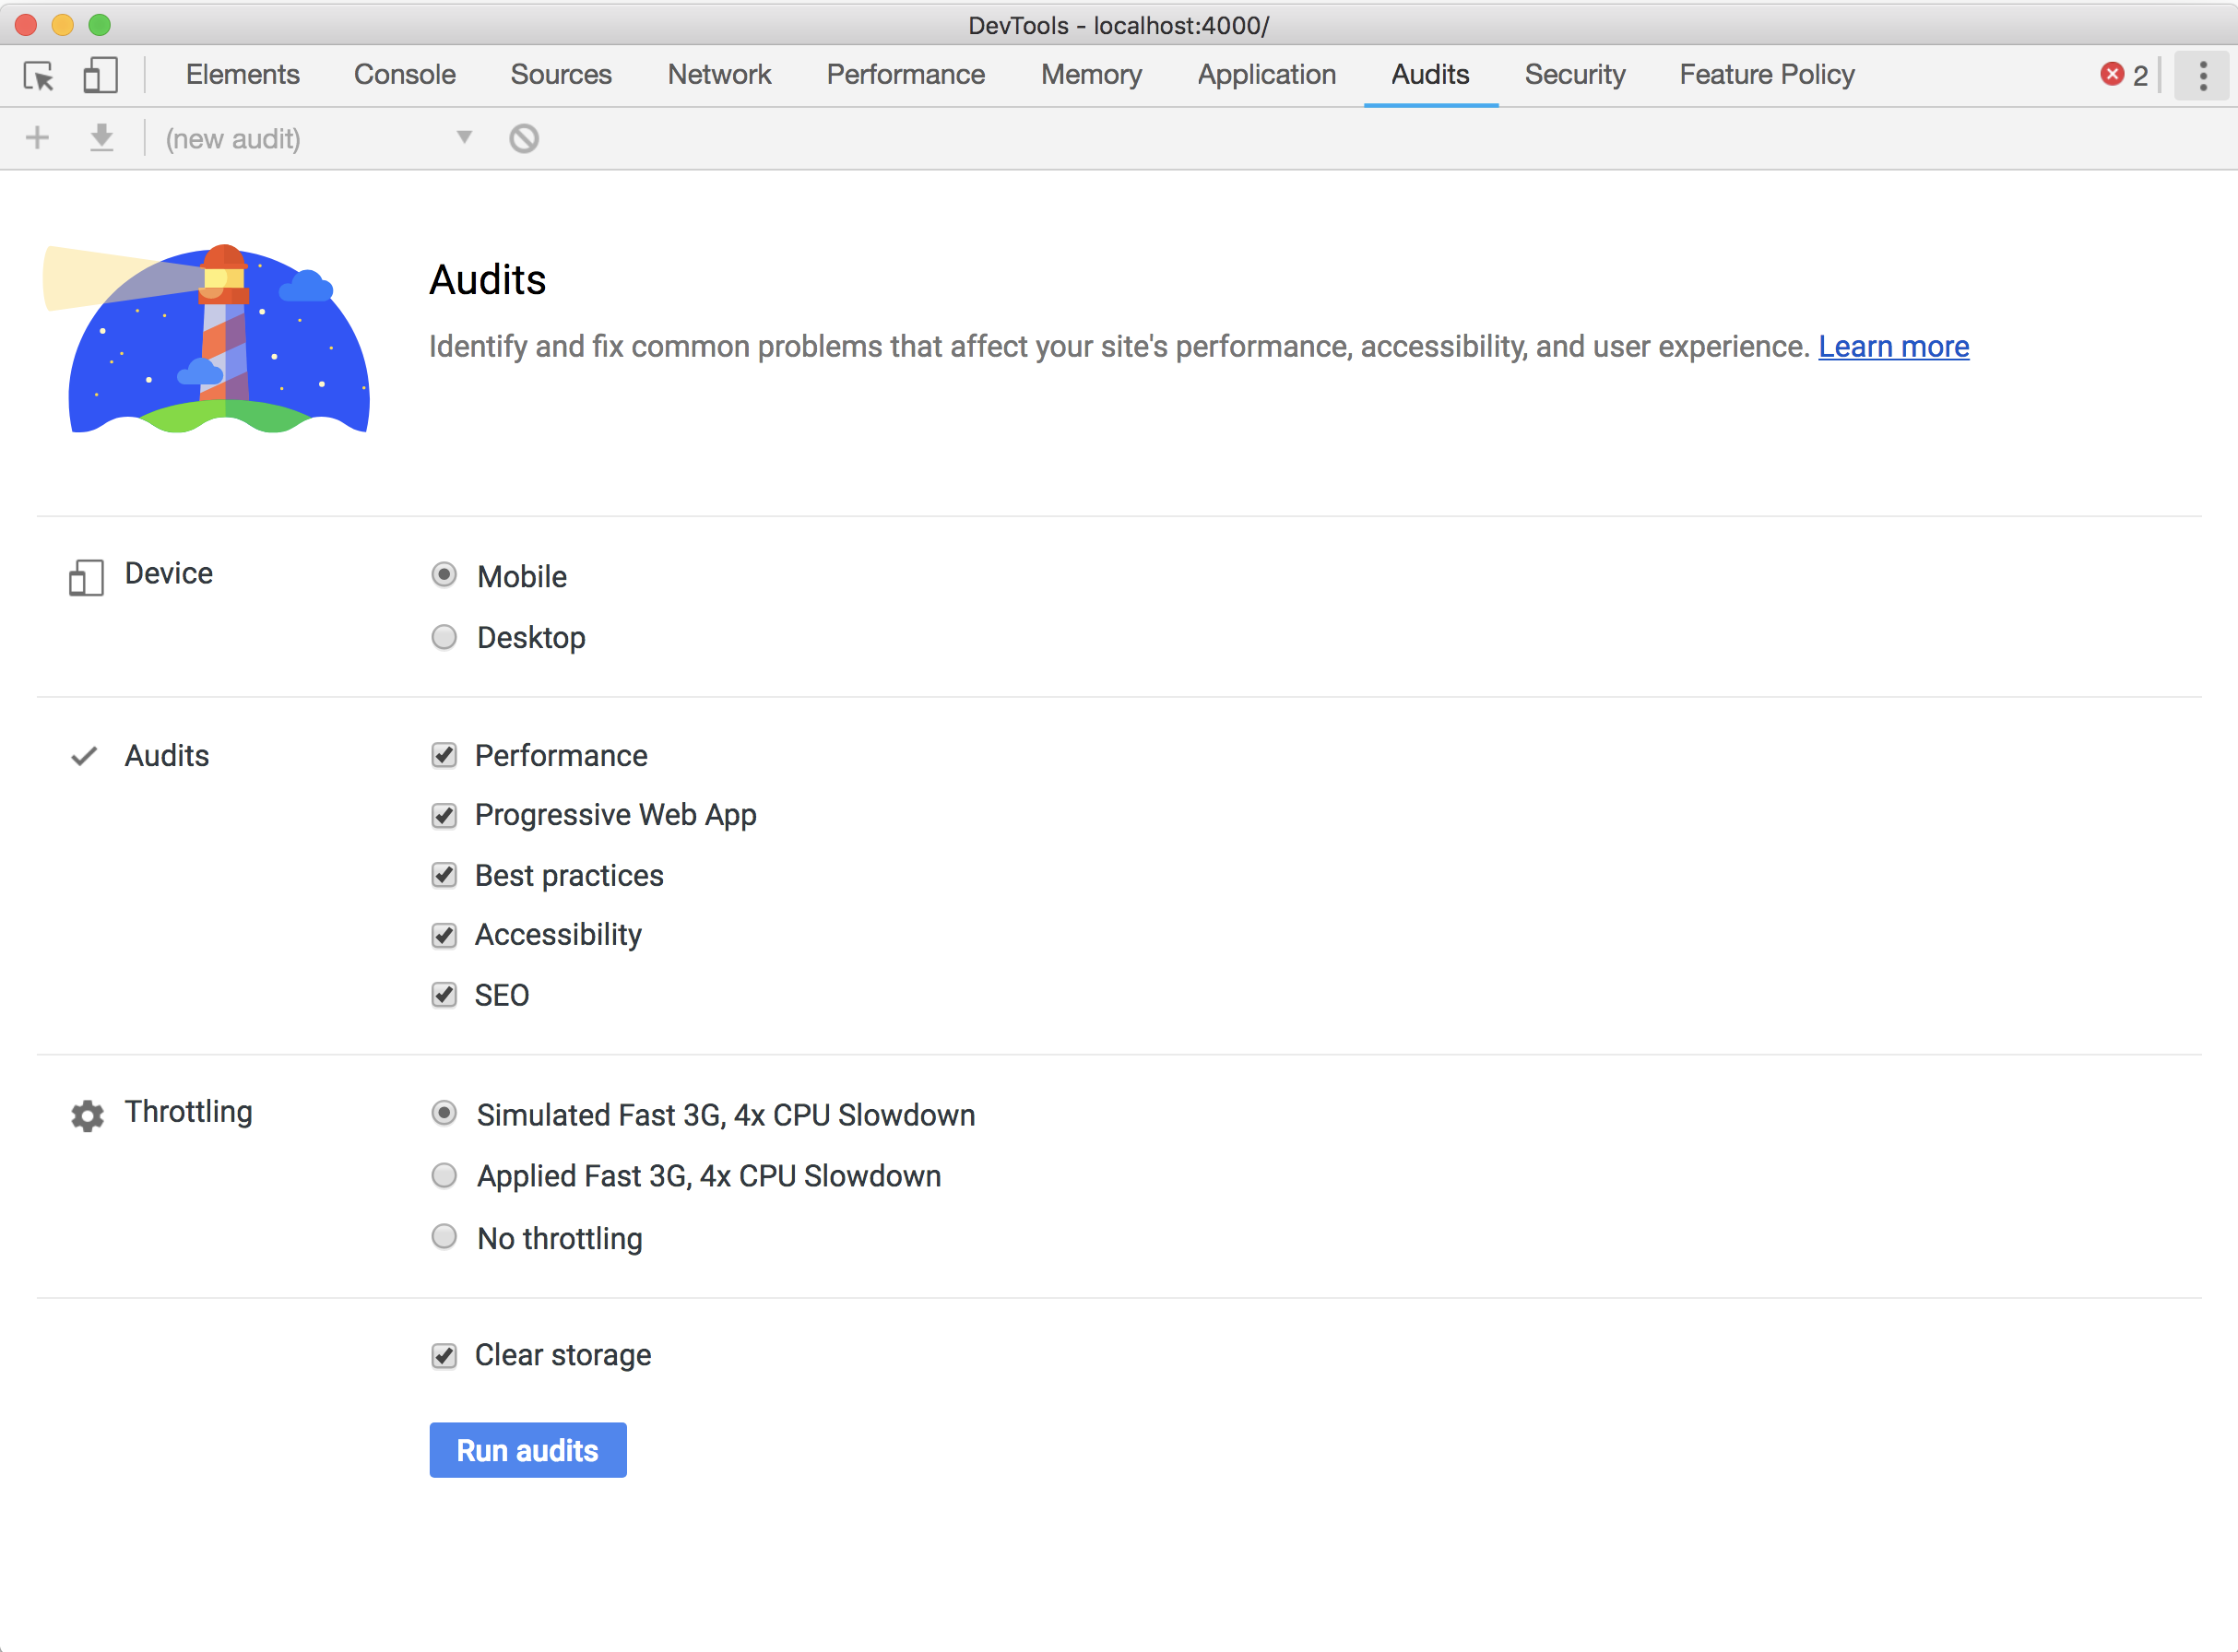Switch to the Network tab
Screen dimensions: 2238x1652
(719, 75)
